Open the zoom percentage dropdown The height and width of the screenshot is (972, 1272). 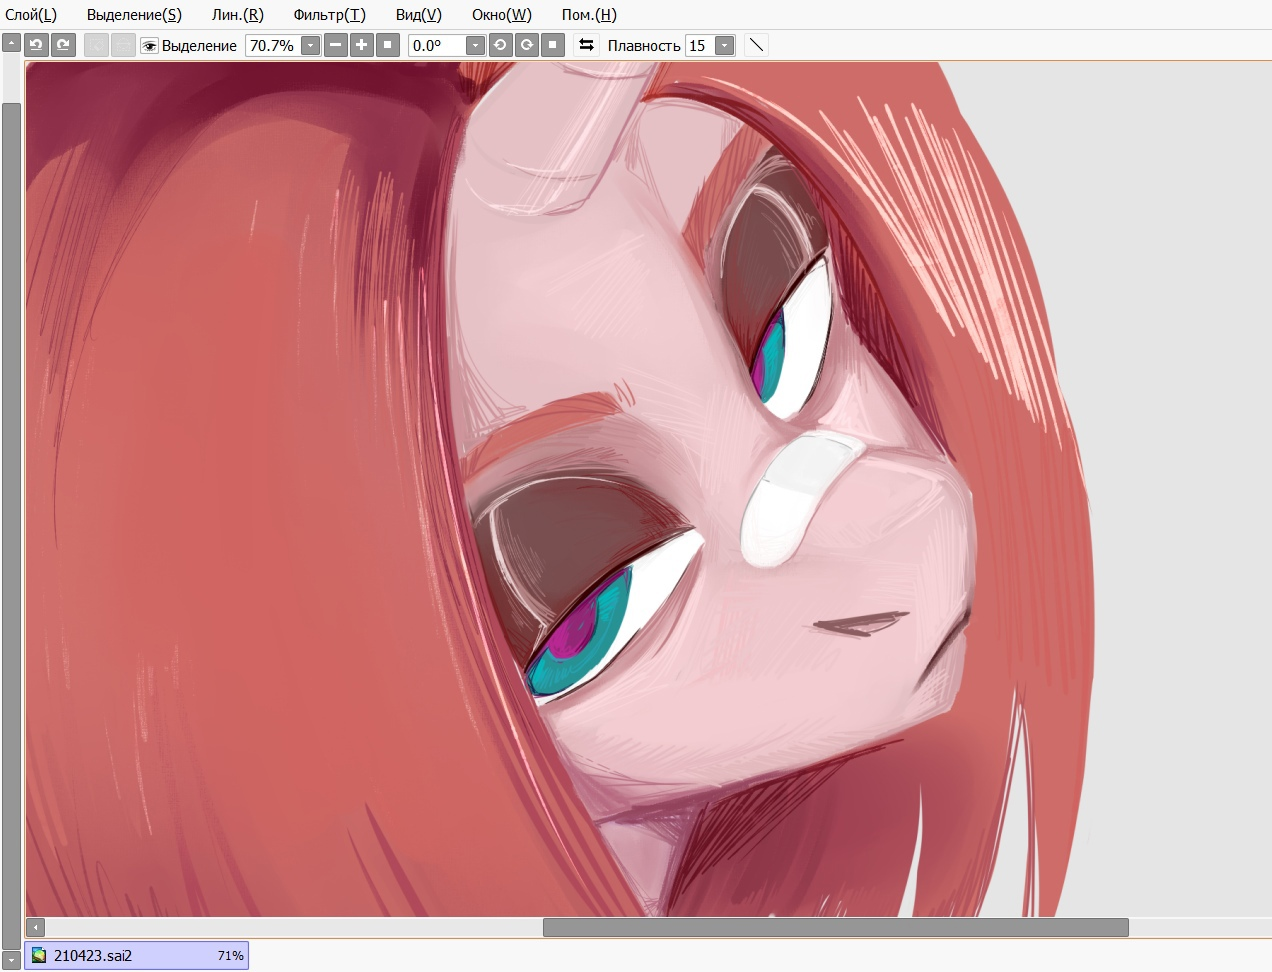point(310,45)
